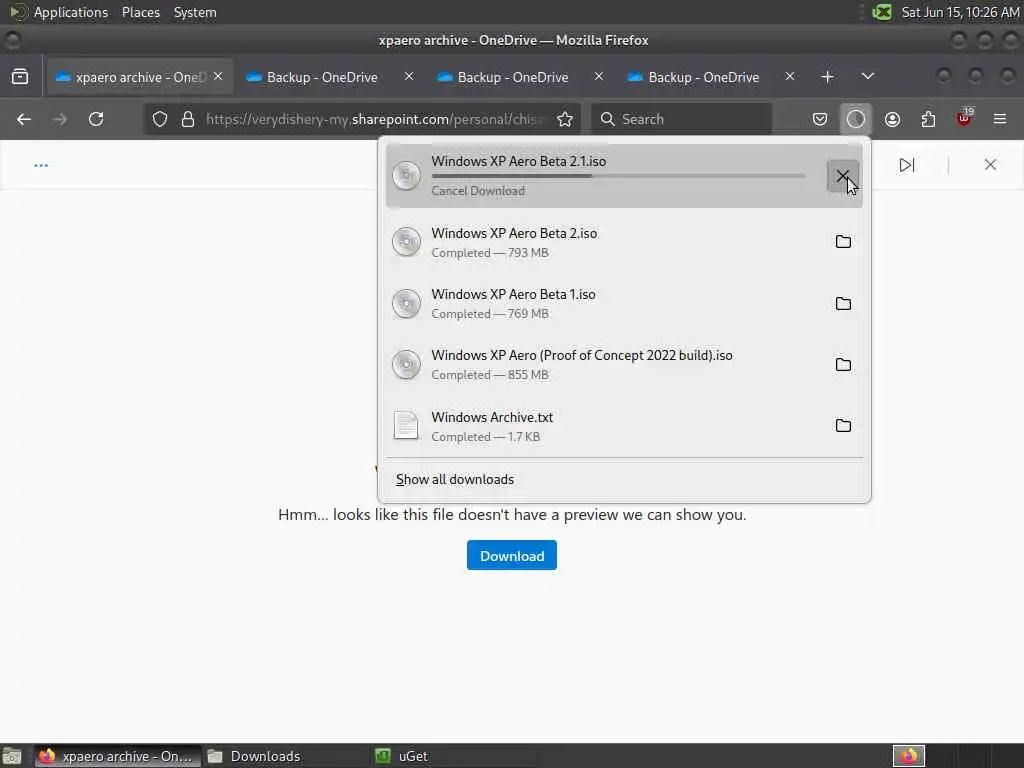
Task: Open containing folder for Windows XP Aero Beta 2.iso
Action: pyautogui.click(x=843, y=242)
